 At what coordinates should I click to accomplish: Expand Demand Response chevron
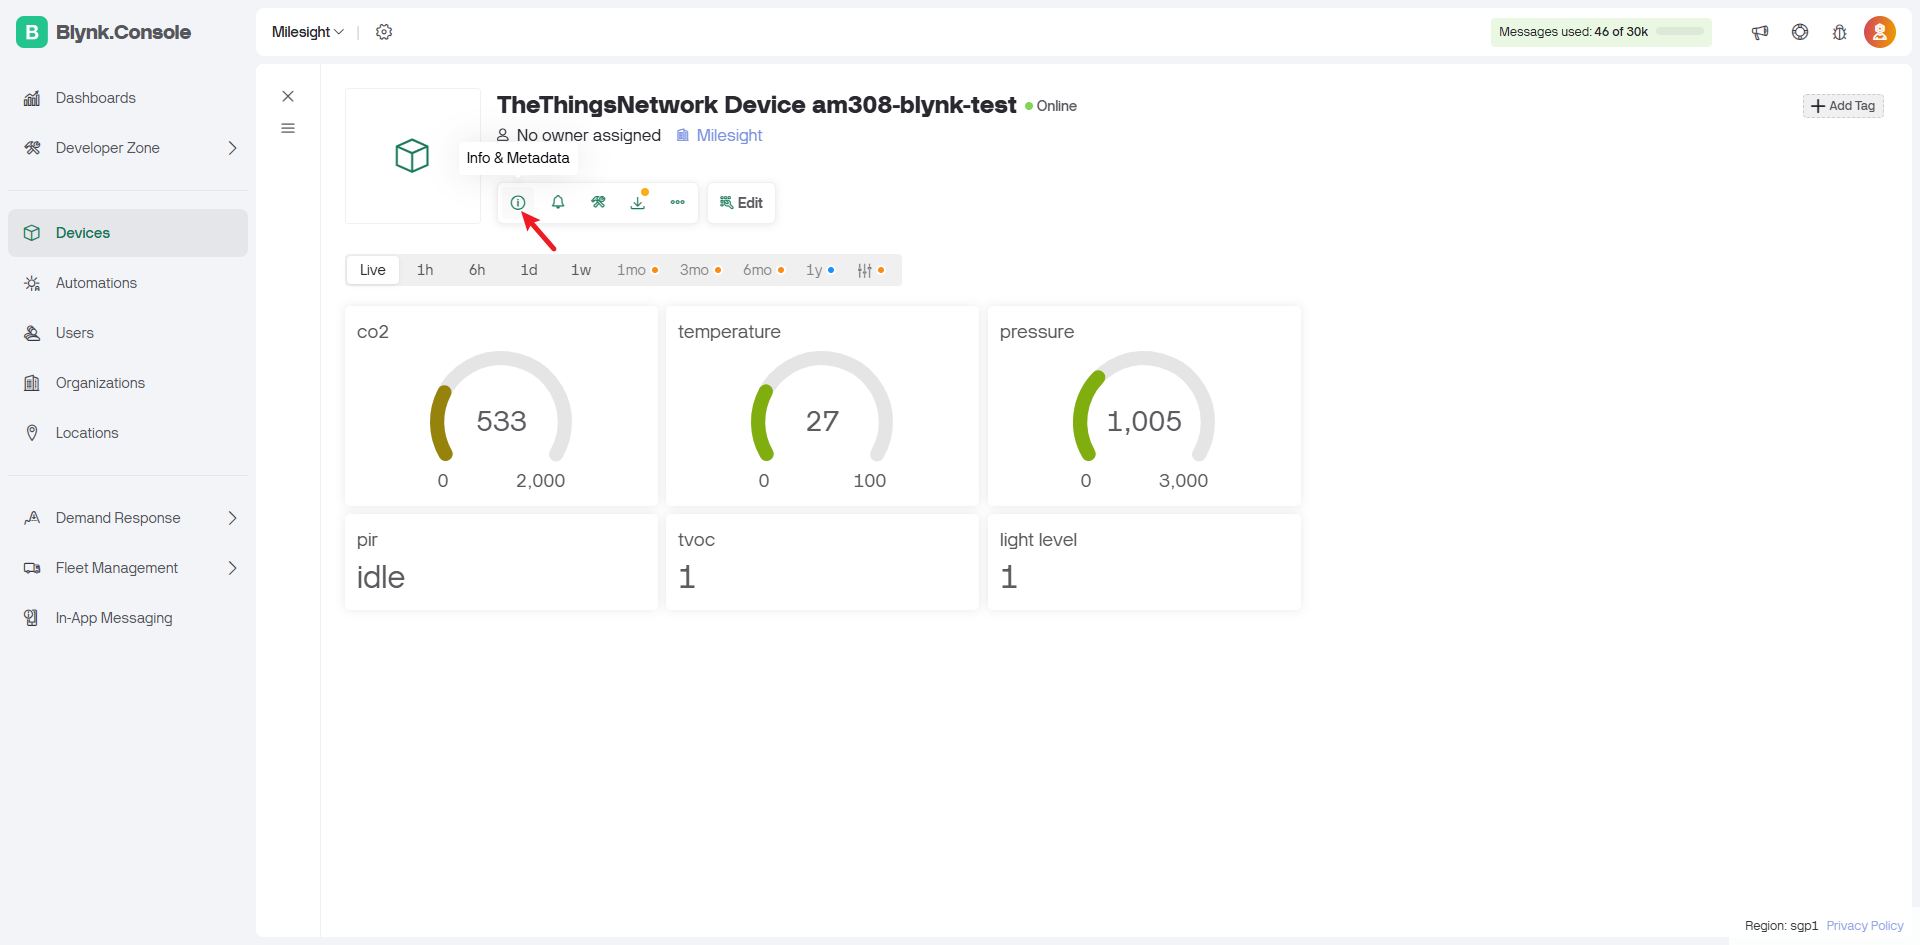click(x=232, y=518)
